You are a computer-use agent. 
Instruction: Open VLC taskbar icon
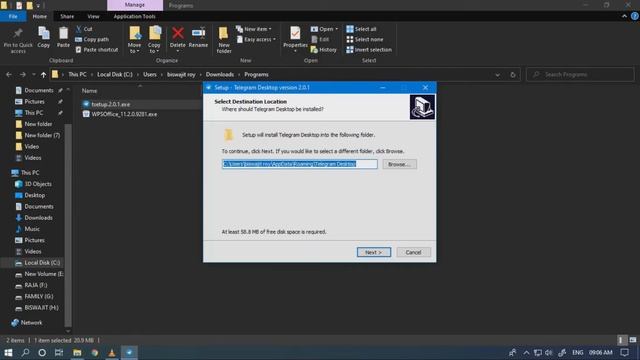coord(111,352)
